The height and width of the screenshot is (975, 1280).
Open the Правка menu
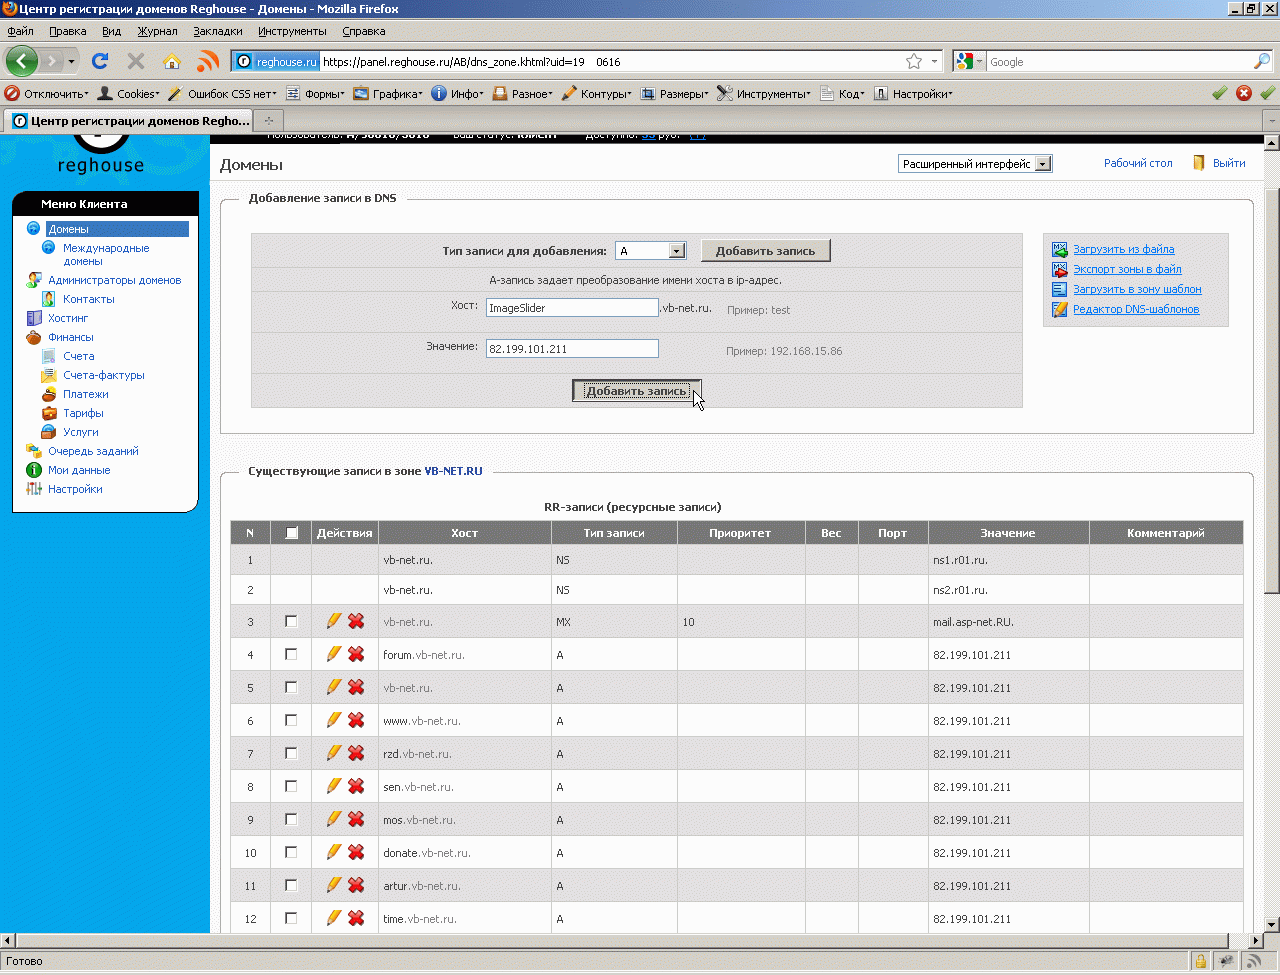click(x=67, y=31)
